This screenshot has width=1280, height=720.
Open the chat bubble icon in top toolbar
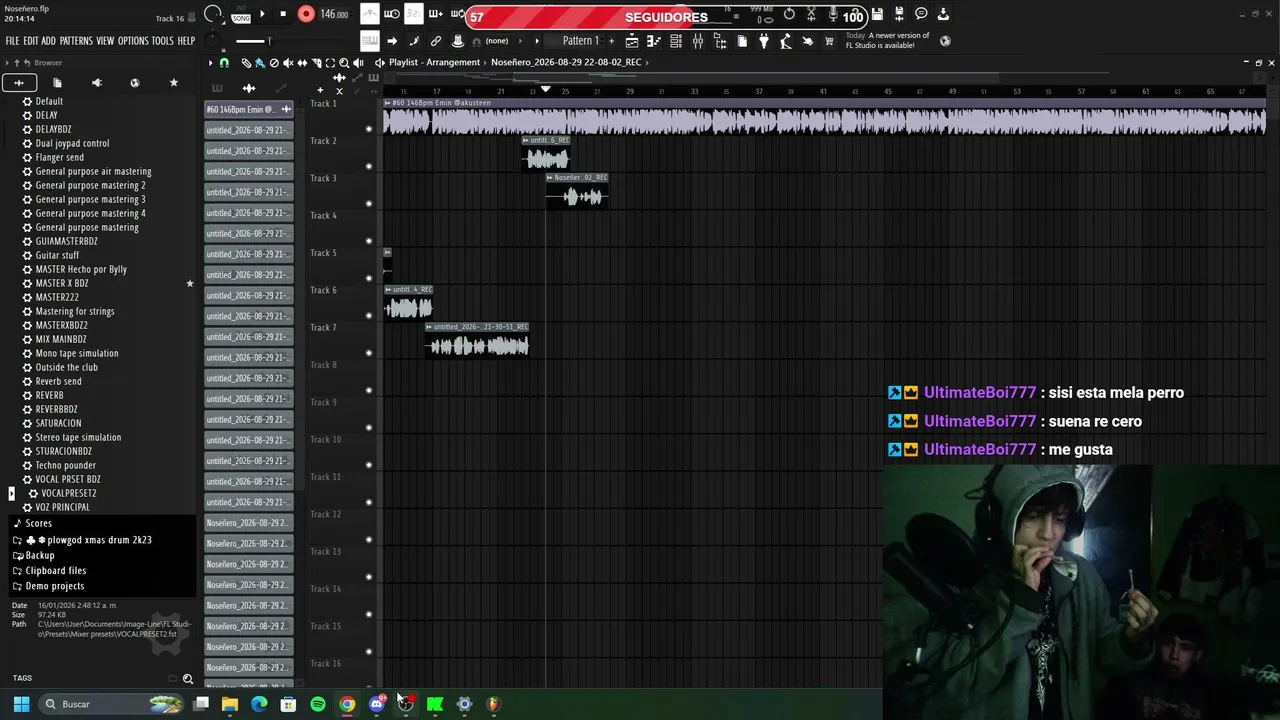(921, 14)
